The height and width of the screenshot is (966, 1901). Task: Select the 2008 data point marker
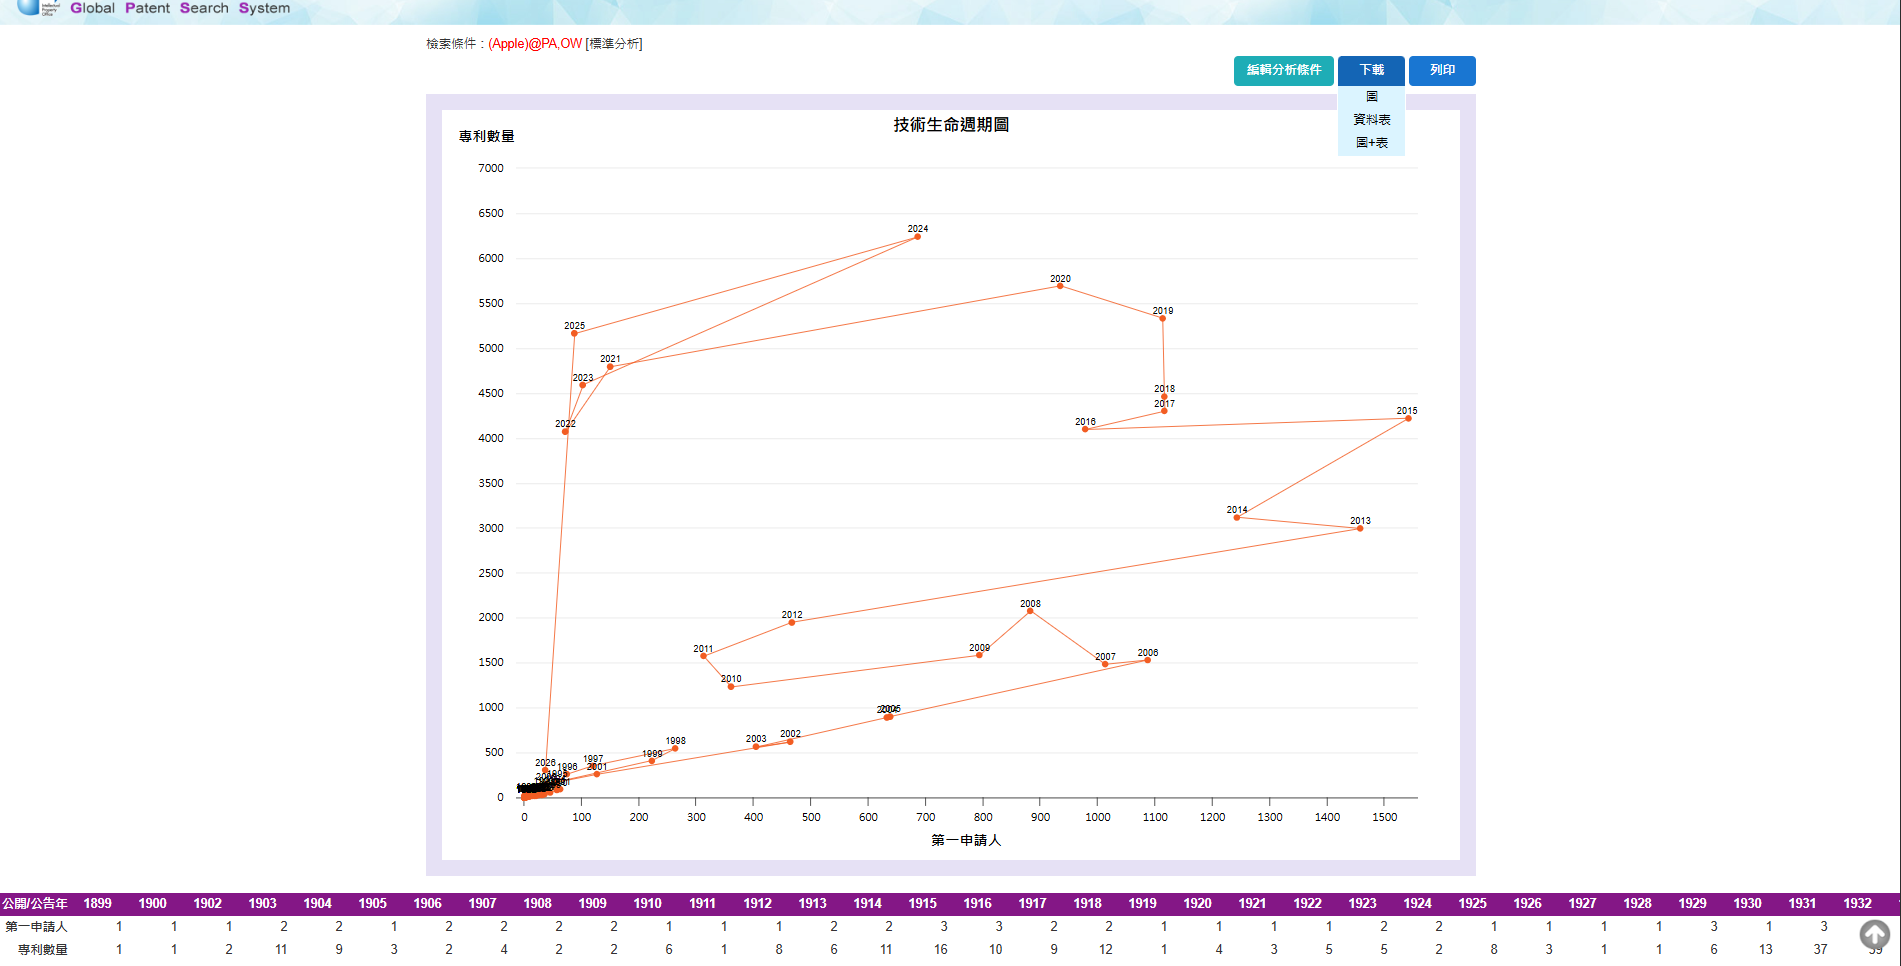(1030, 611)
